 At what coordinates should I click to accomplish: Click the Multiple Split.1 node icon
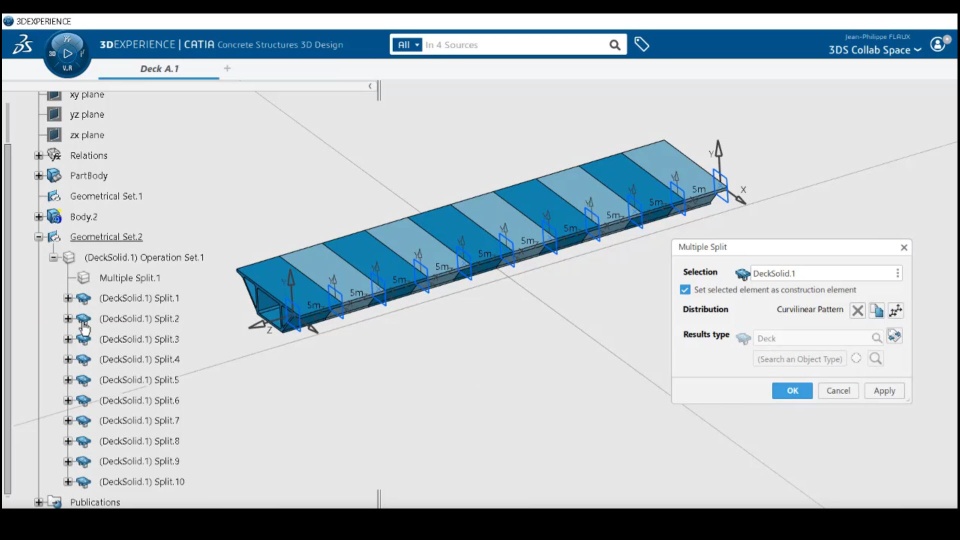tap(83, 278)
